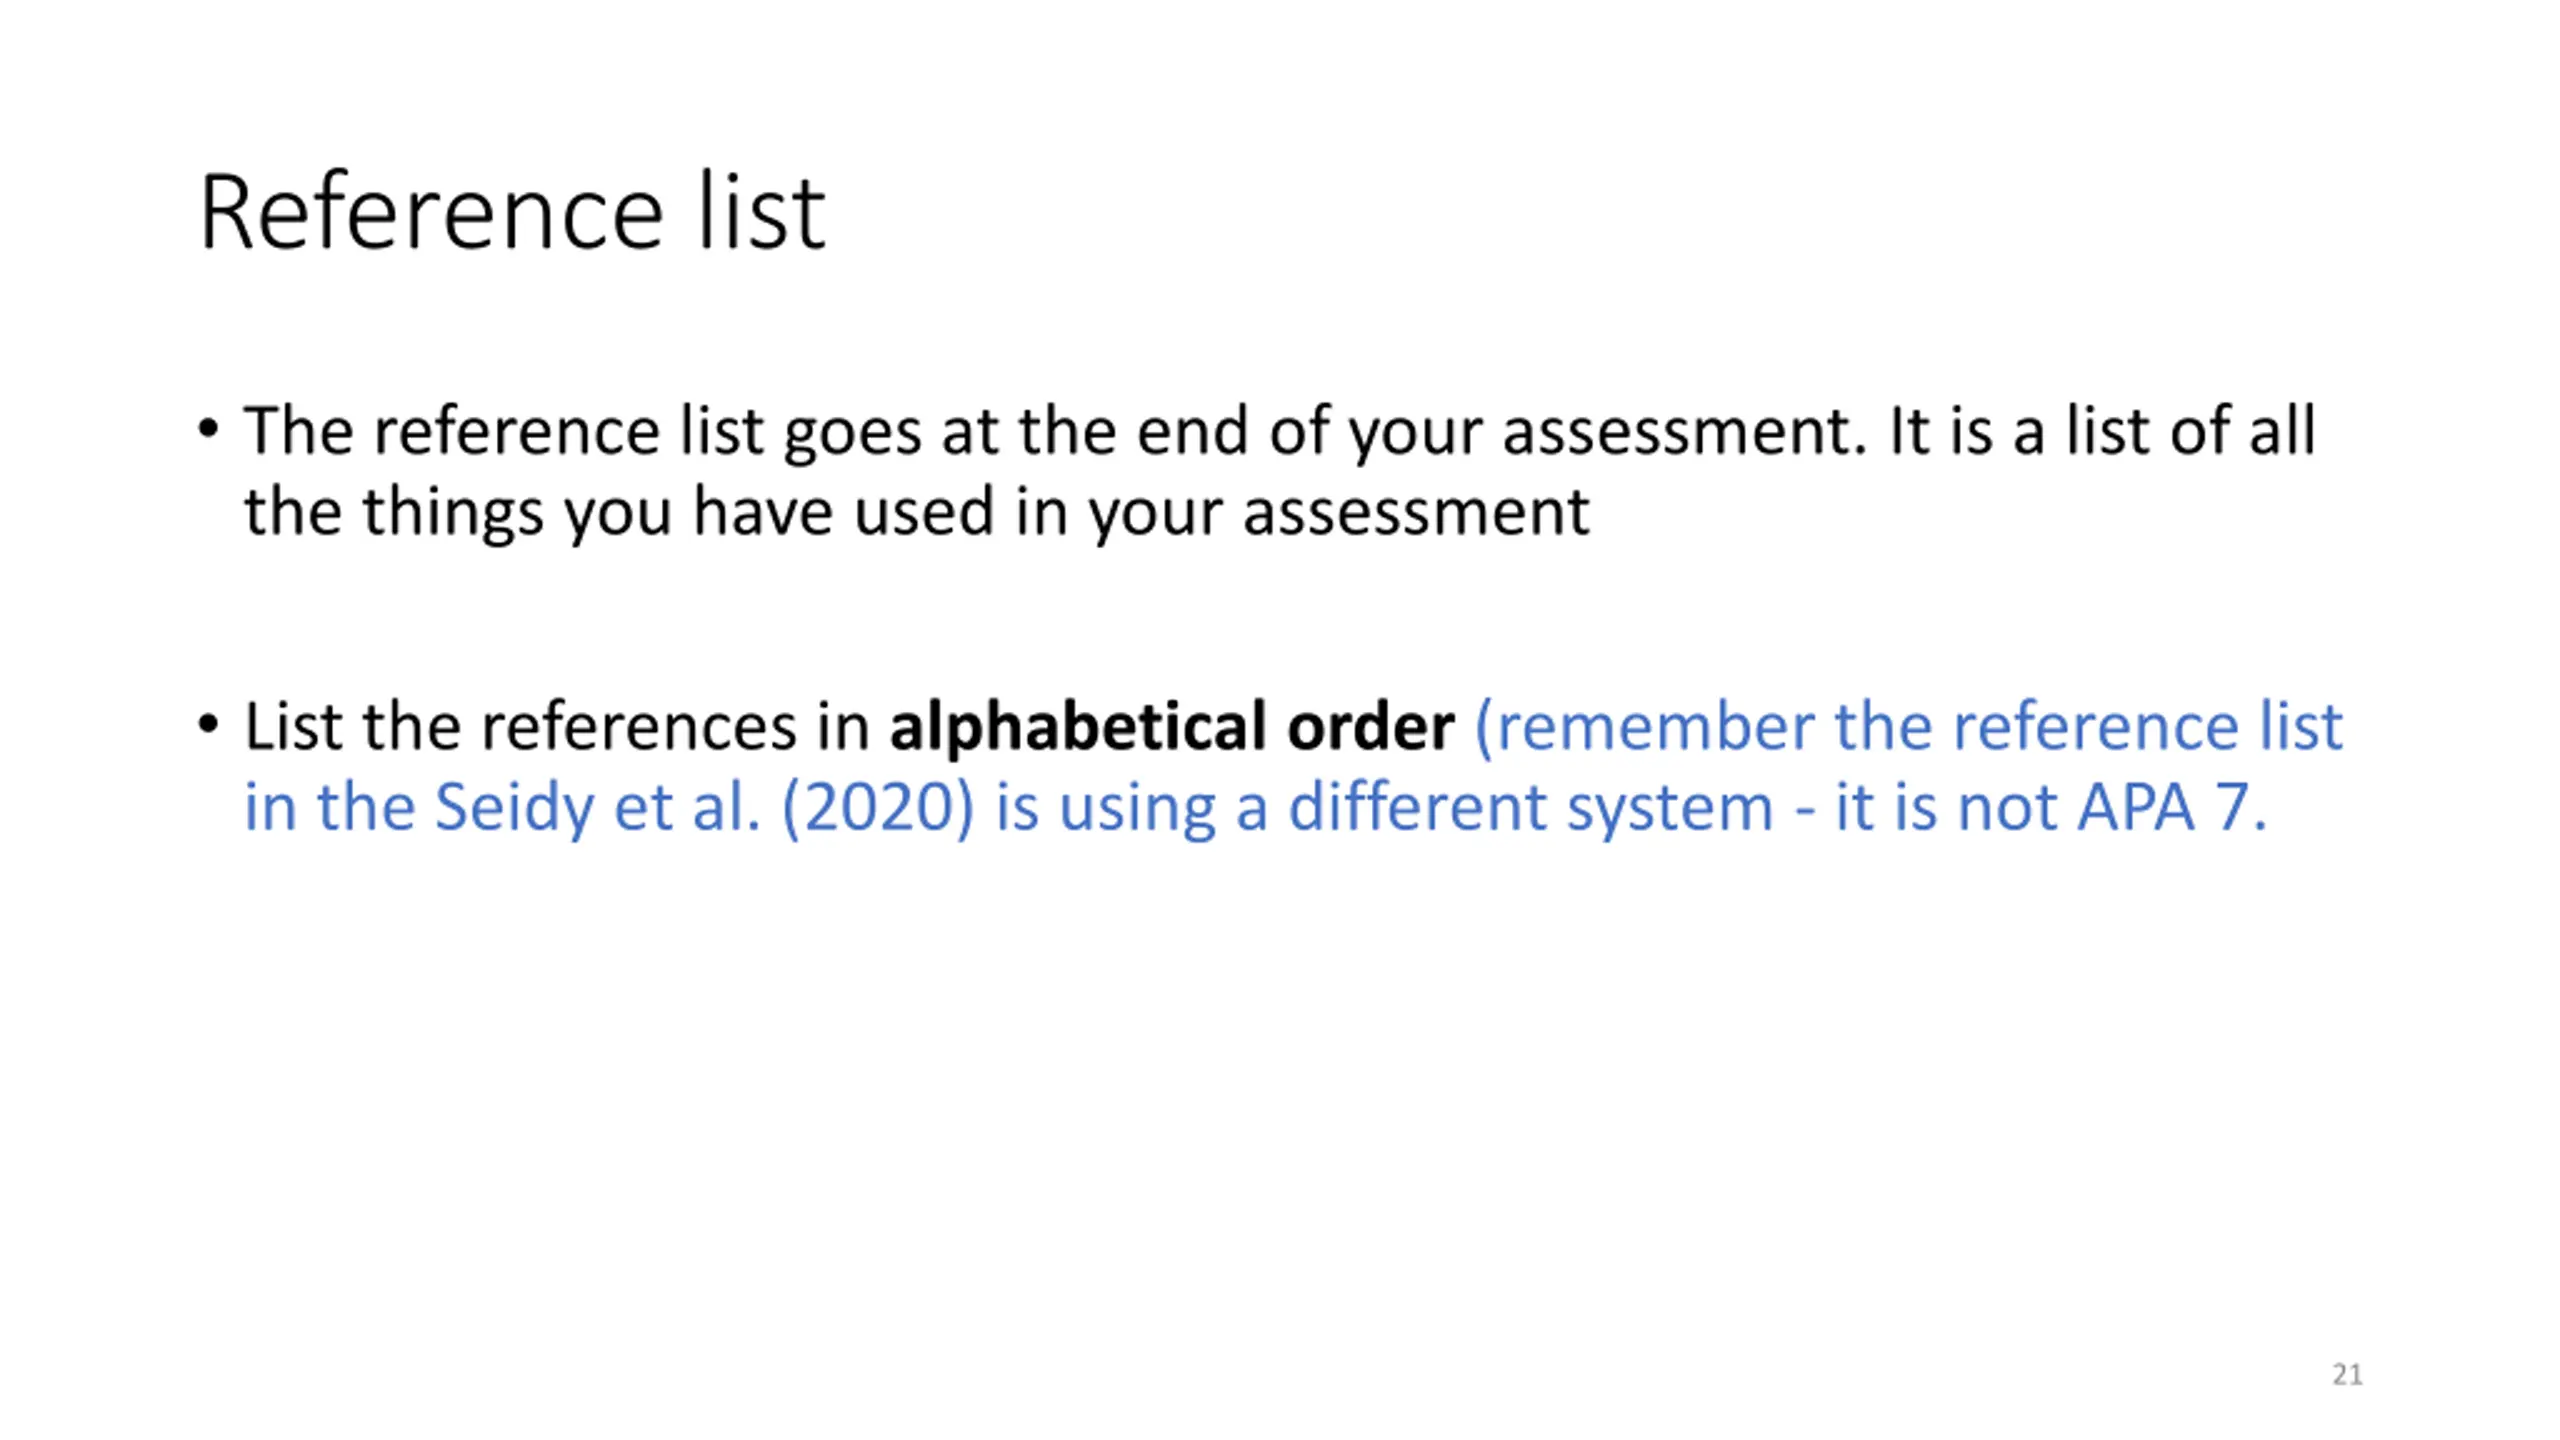
Task: Click the bold "alphabetical order" text
Action: coord(1171,726)
